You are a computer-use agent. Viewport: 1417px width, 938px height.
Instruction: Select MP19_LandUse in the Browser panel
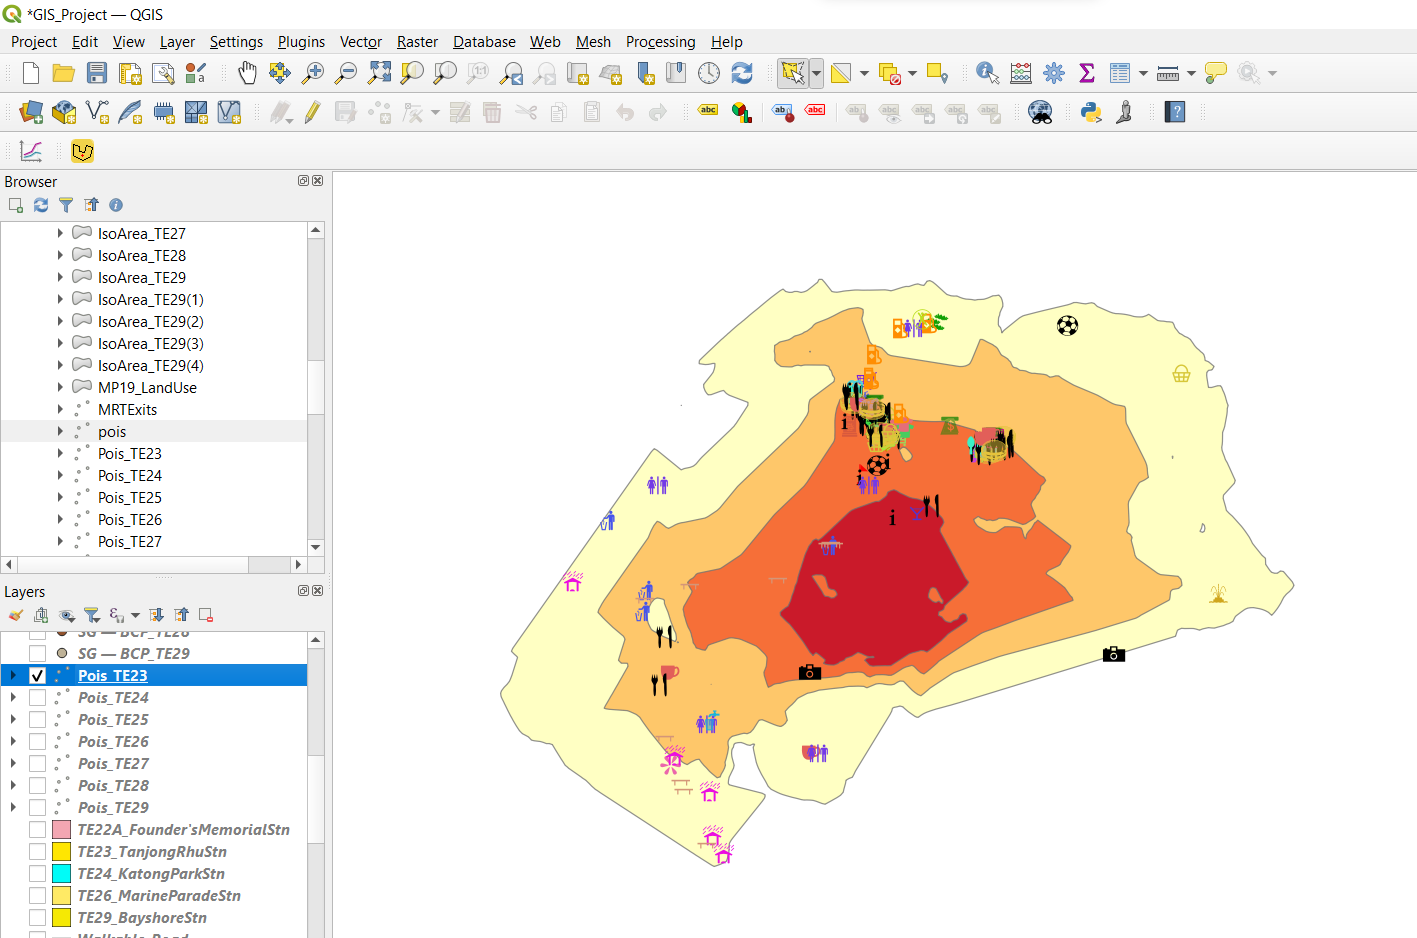147,388
